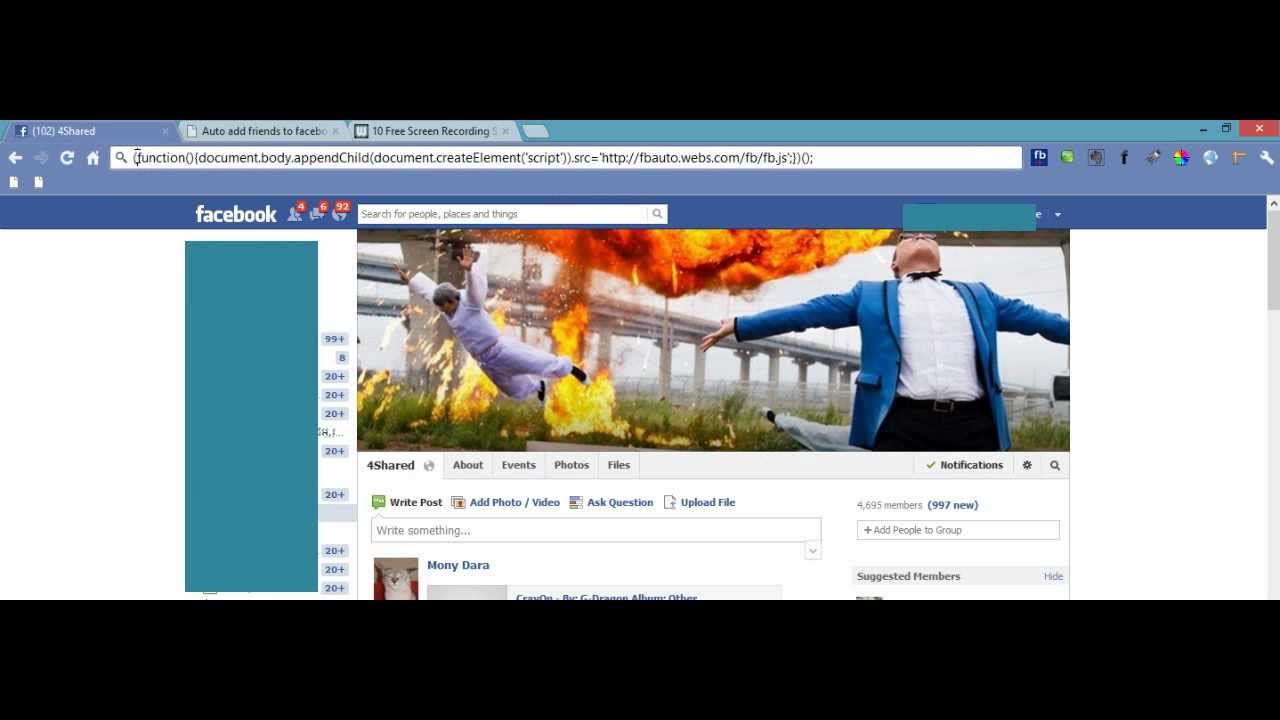Click the facebook logo
1280x720 pixels.
(x=236, y=214)
